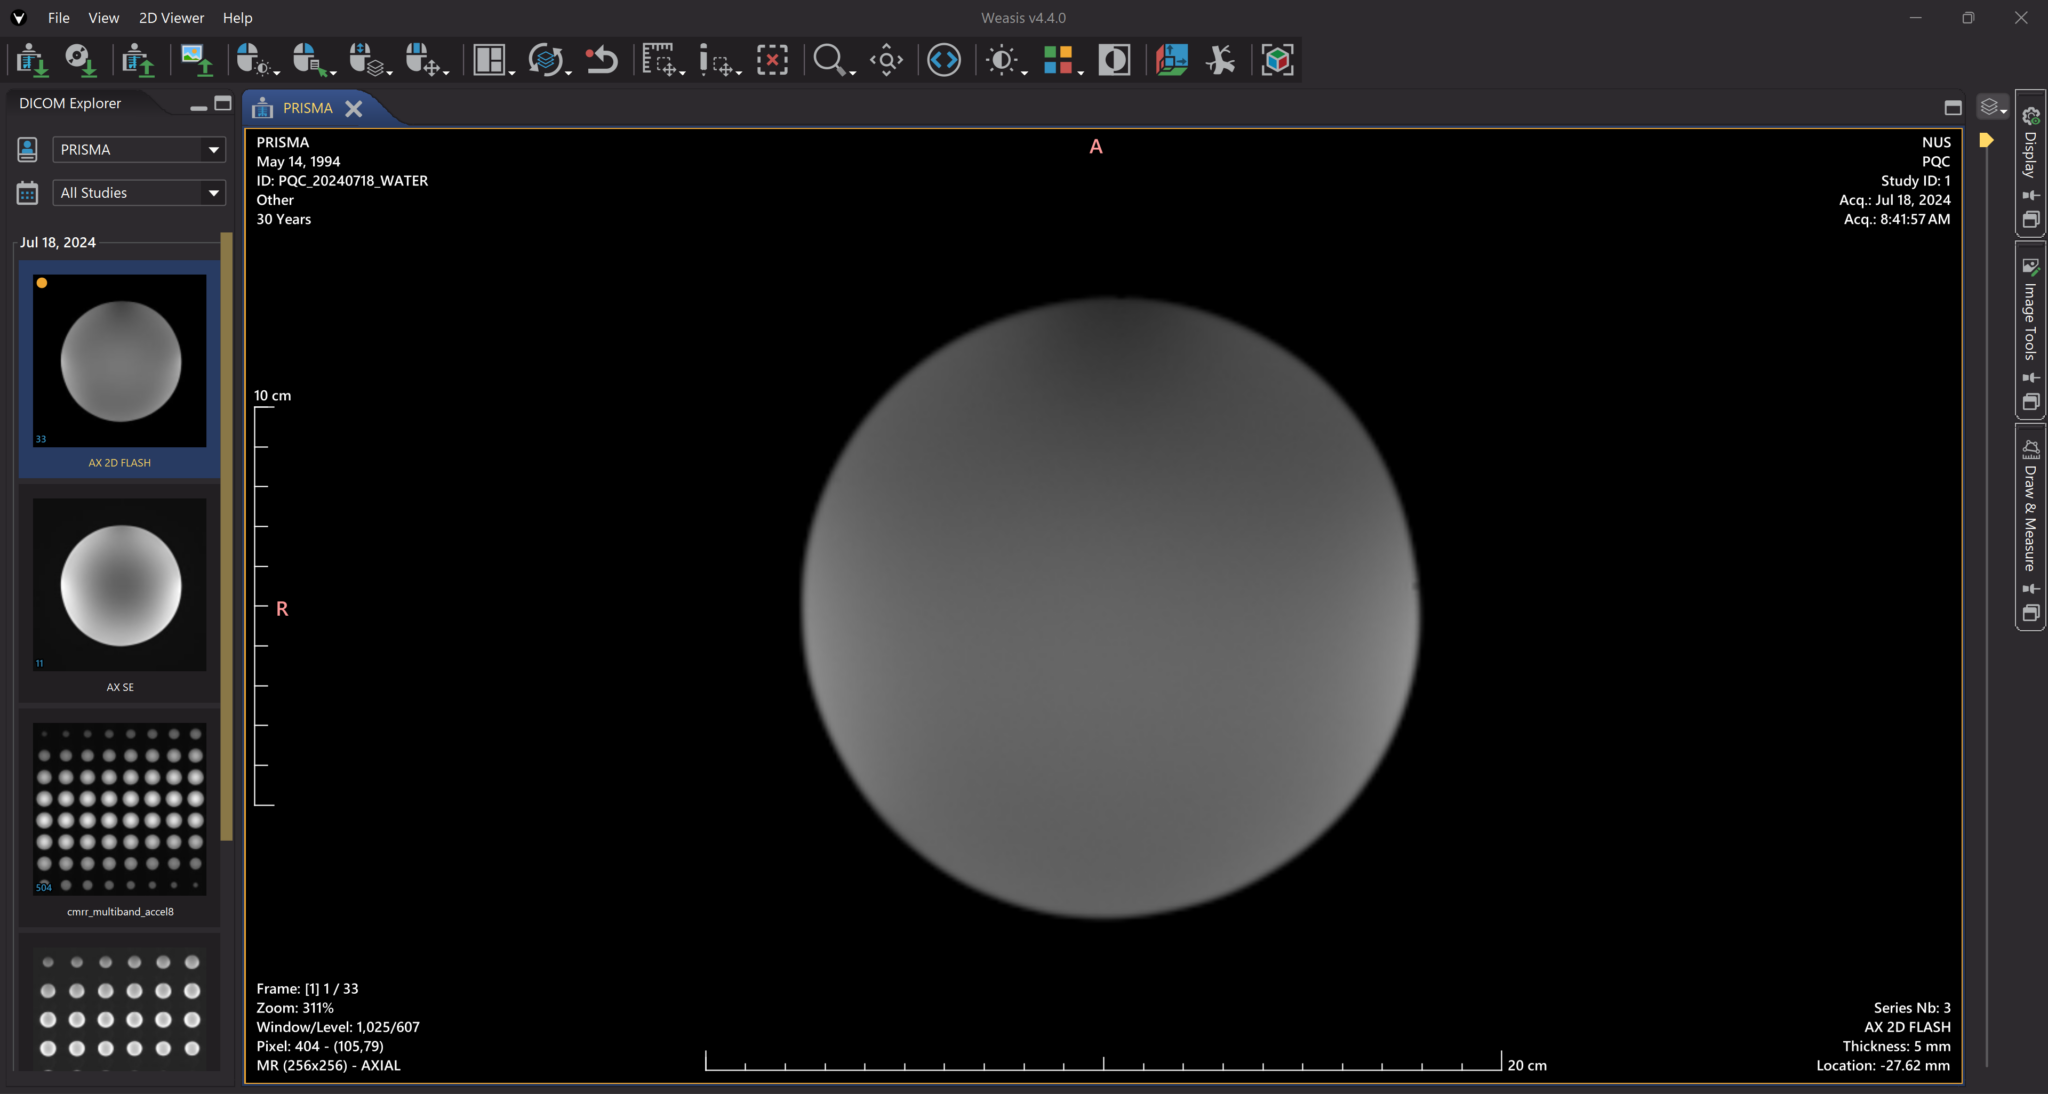Expand the All Studies dropdown
The height and width of the screenshot is (1094, 2048).
click(x=213, y=193)
